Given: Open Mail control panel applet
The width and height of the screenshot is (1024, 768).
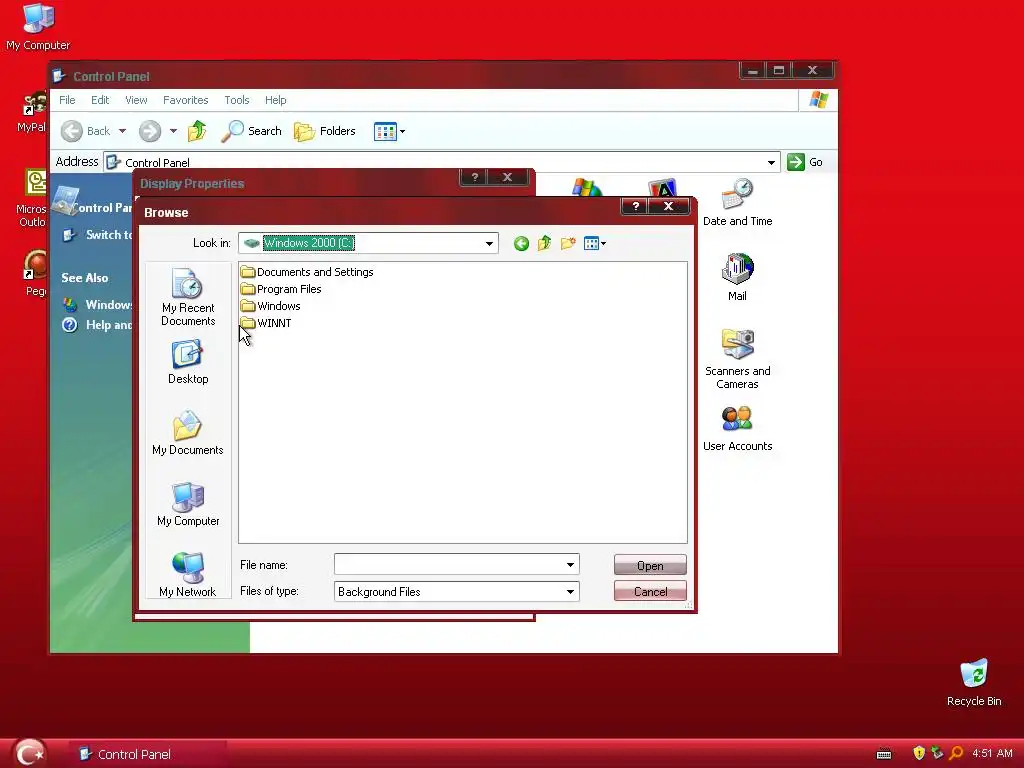Looking at the screenshot, I should [737, 277].
